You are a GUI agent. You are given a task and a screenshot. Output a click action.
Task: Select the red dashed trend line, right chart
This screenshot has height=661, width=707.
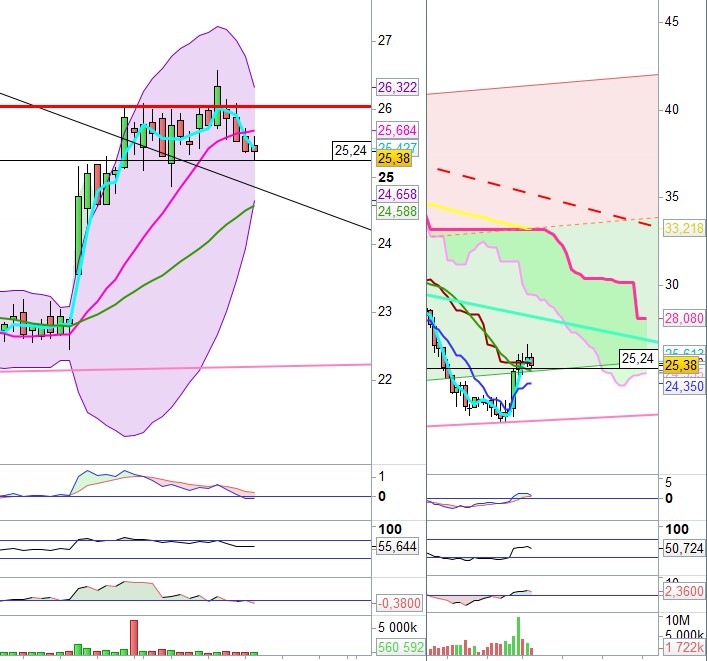coord(540,196)
